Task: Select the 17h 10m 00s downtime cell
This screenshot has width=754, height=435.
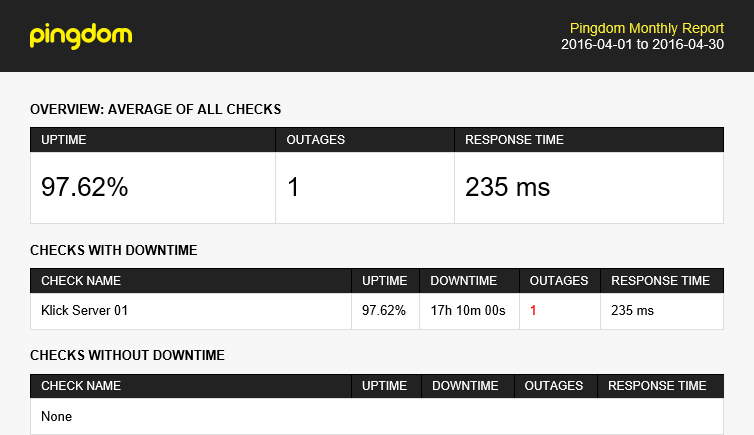Action: (468, 311)
